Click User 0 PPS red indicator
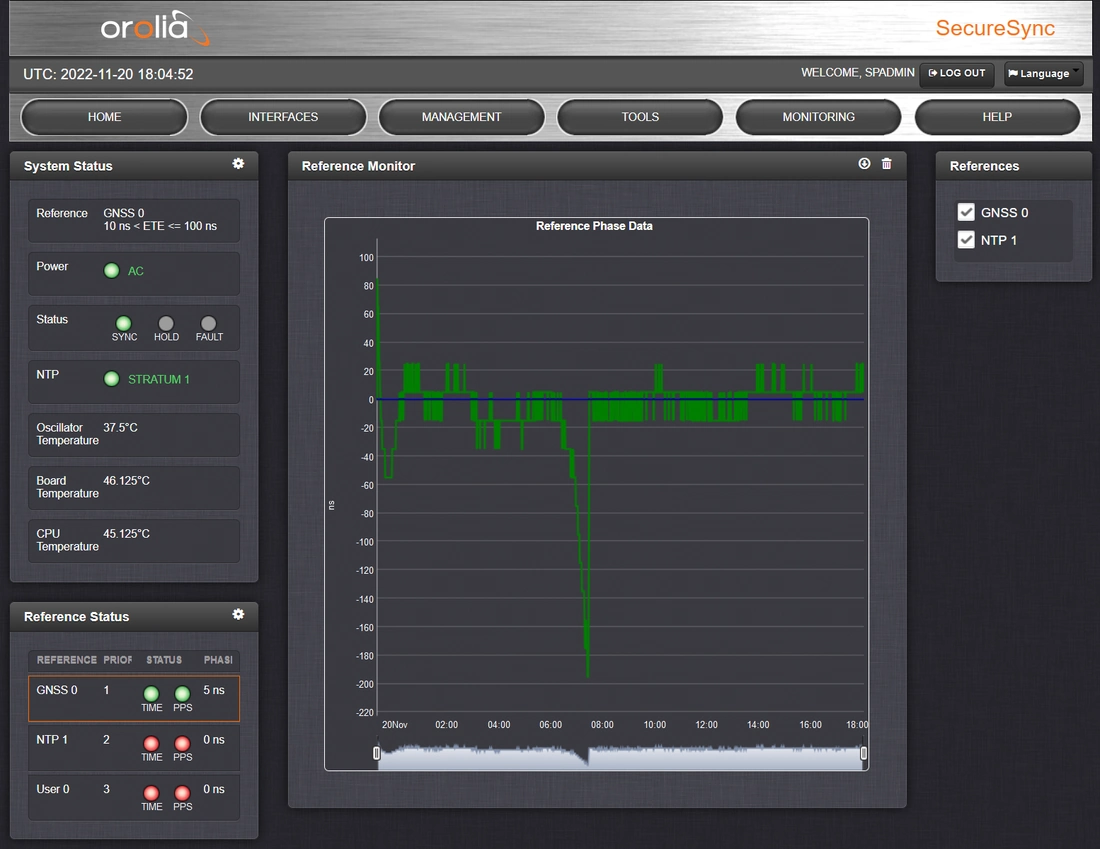 point(182,793)
